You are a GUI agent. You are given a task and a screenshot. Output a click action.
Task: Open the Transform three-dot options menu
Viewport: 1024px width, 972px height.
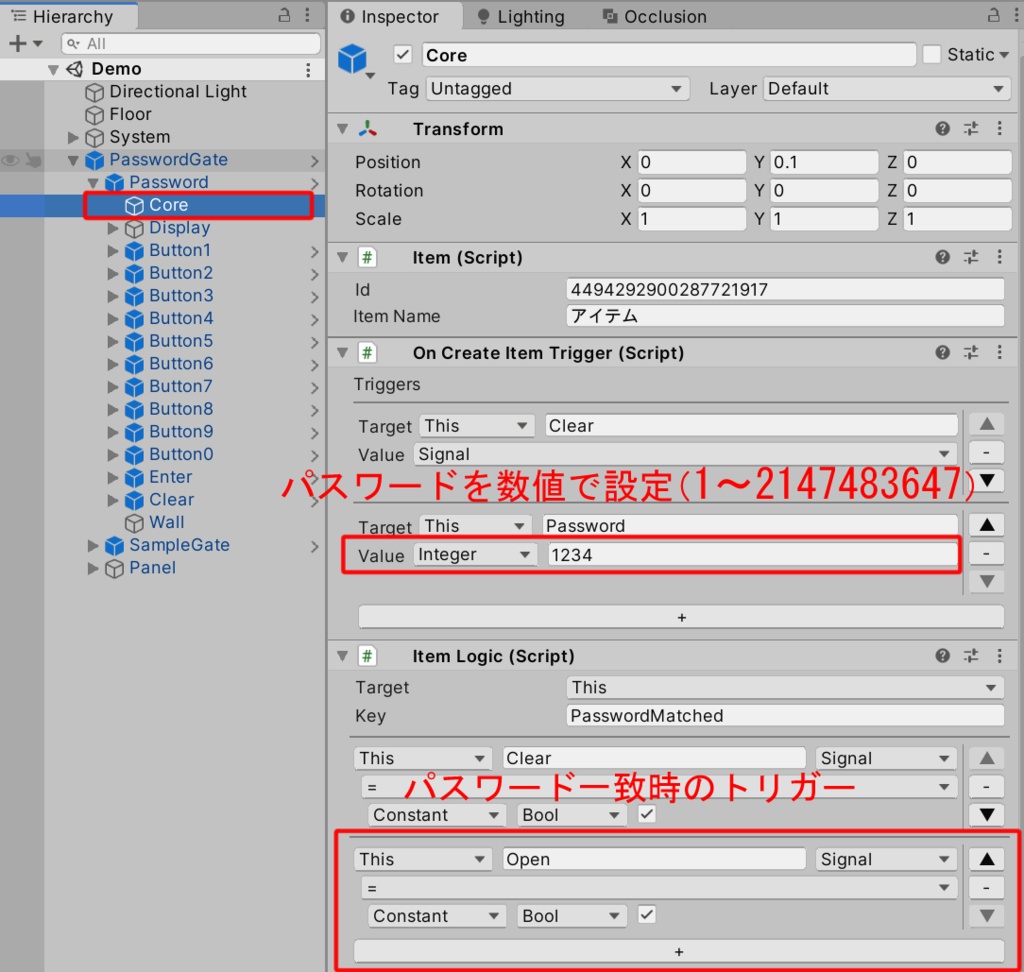click(x=1002, y=128)
